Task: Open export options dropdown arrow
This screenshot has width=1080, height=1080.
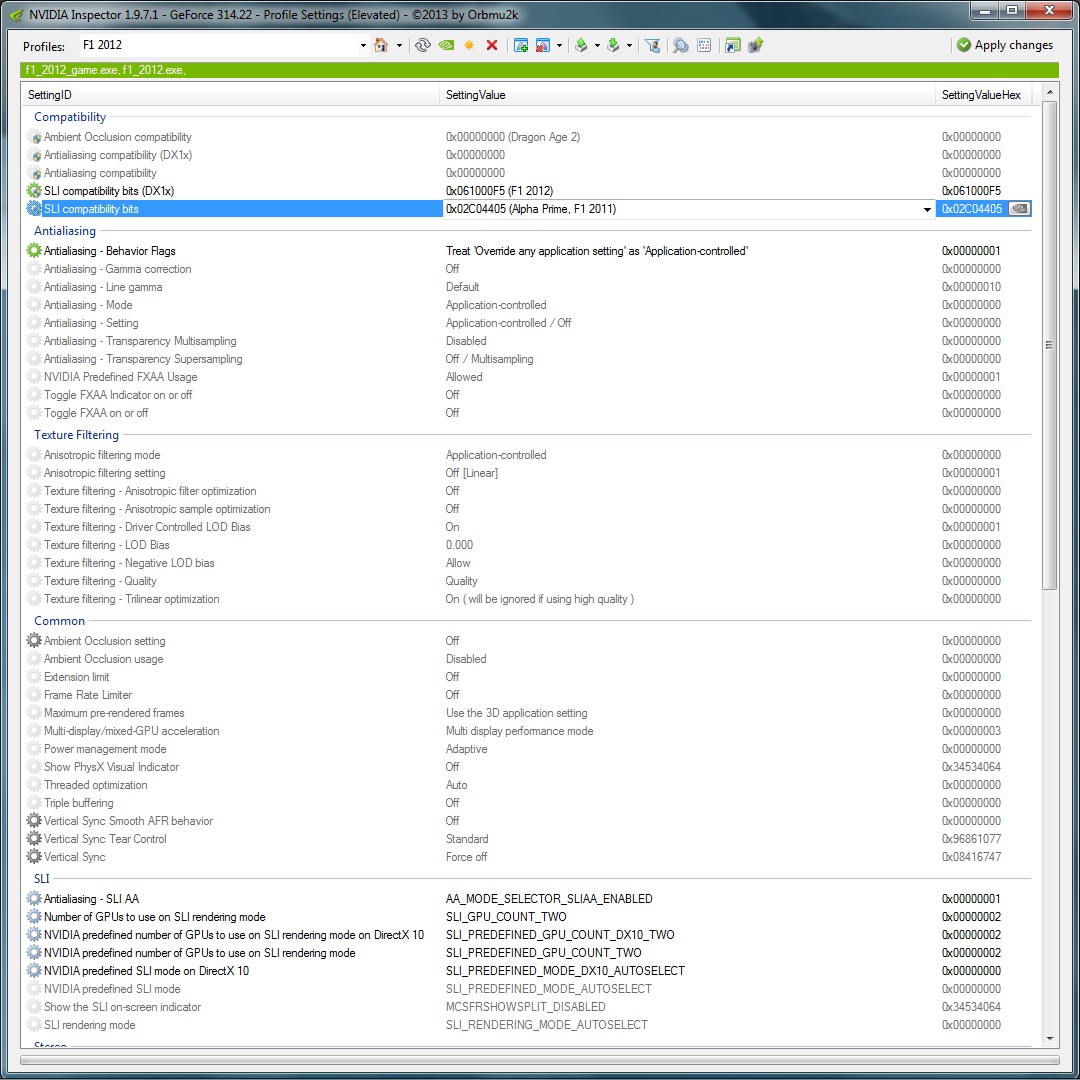Action: click(x=597, y=46)
